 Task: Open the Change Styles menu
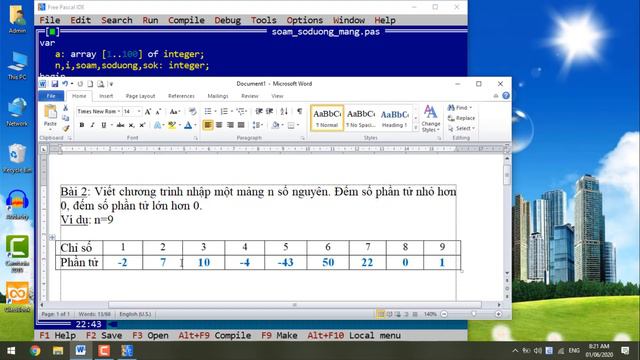431,118
